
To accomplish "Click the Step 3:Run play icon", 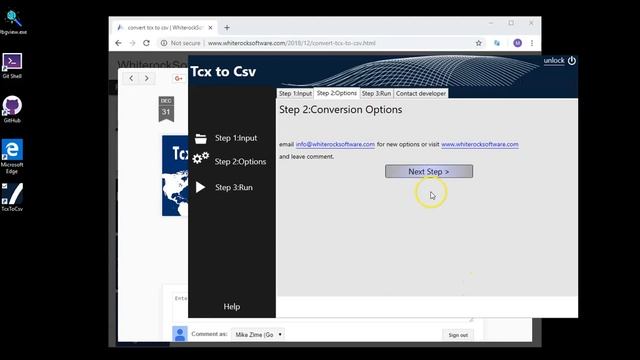I will (200, 187).
